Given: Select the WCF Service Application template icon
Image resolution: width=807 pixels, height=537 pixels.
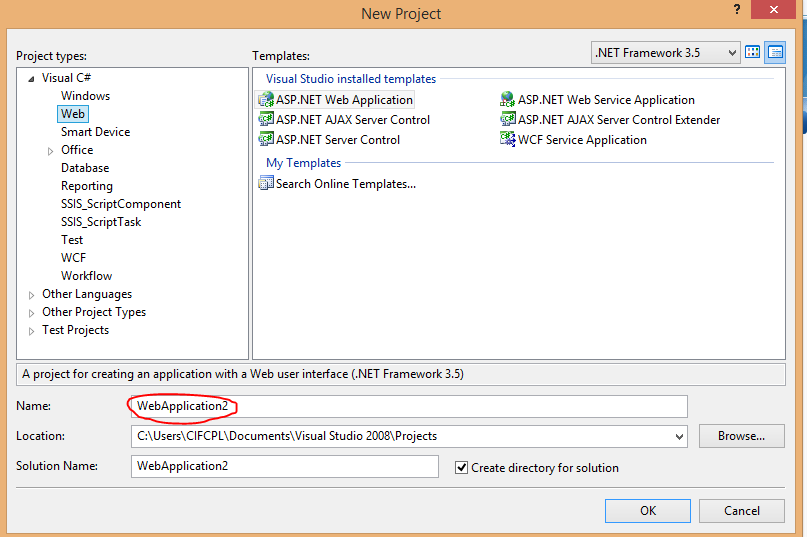Looking at the screenshot, I should (508, 140).
